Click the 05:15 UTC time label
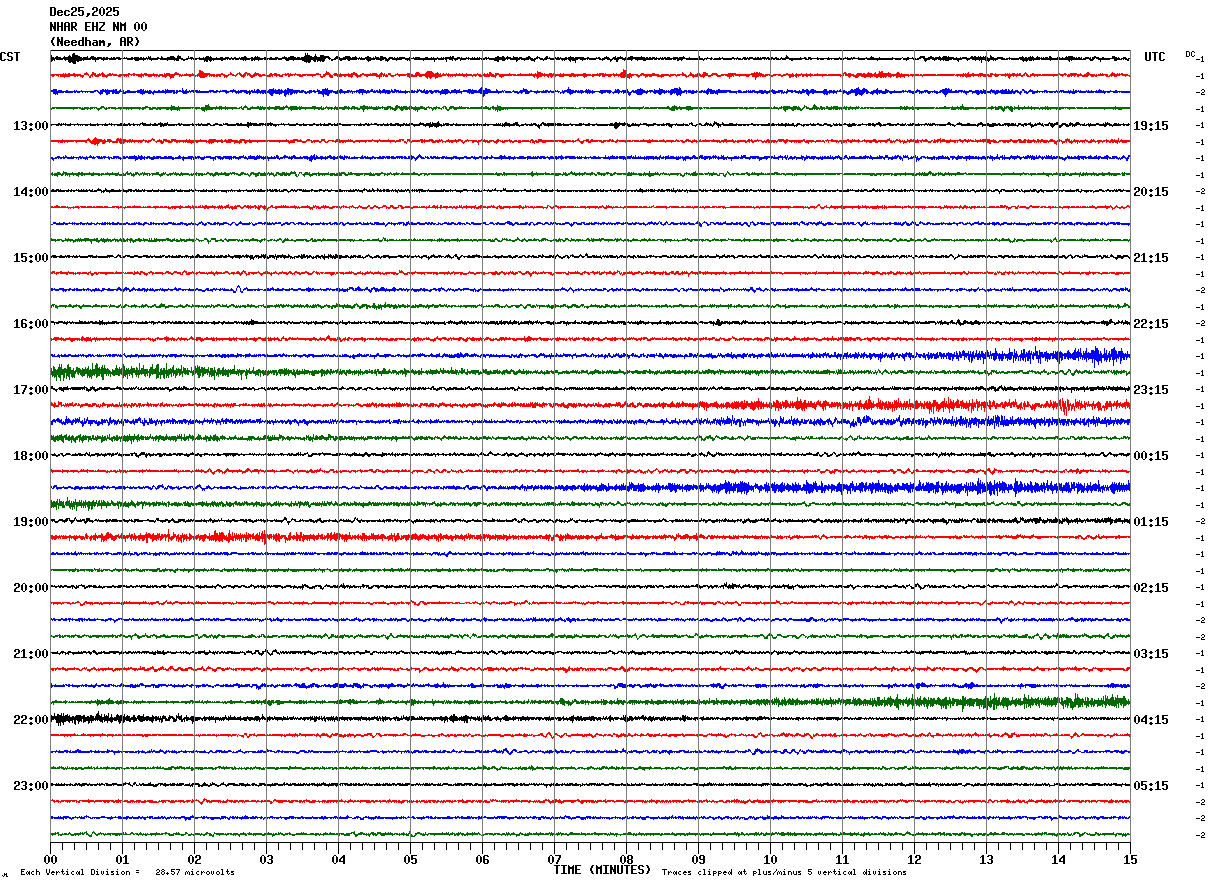The image size is (1210, 886). click(x=1151, y=786)
